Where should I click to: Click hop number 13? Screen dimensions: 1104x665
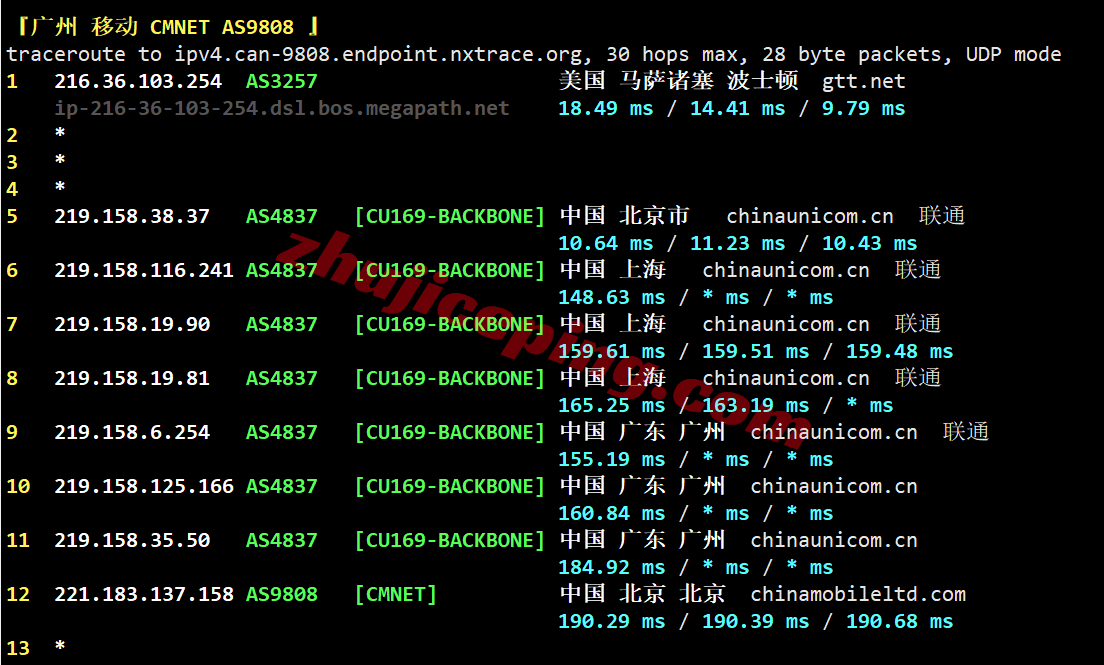18,649
